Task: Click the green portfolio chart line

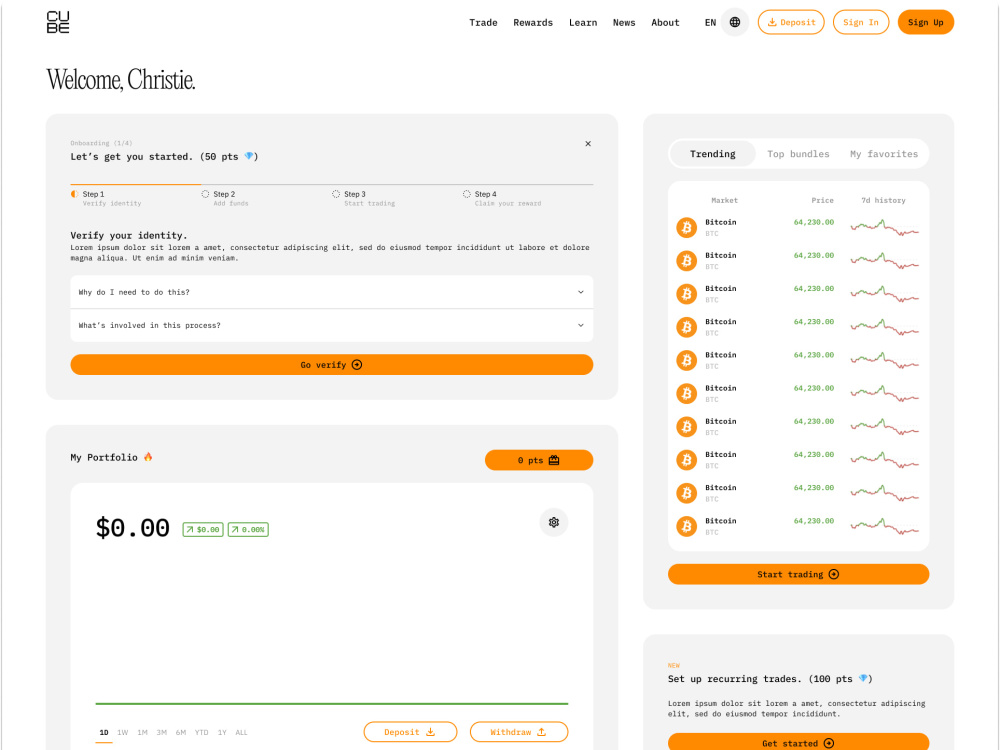Action: 332,703
